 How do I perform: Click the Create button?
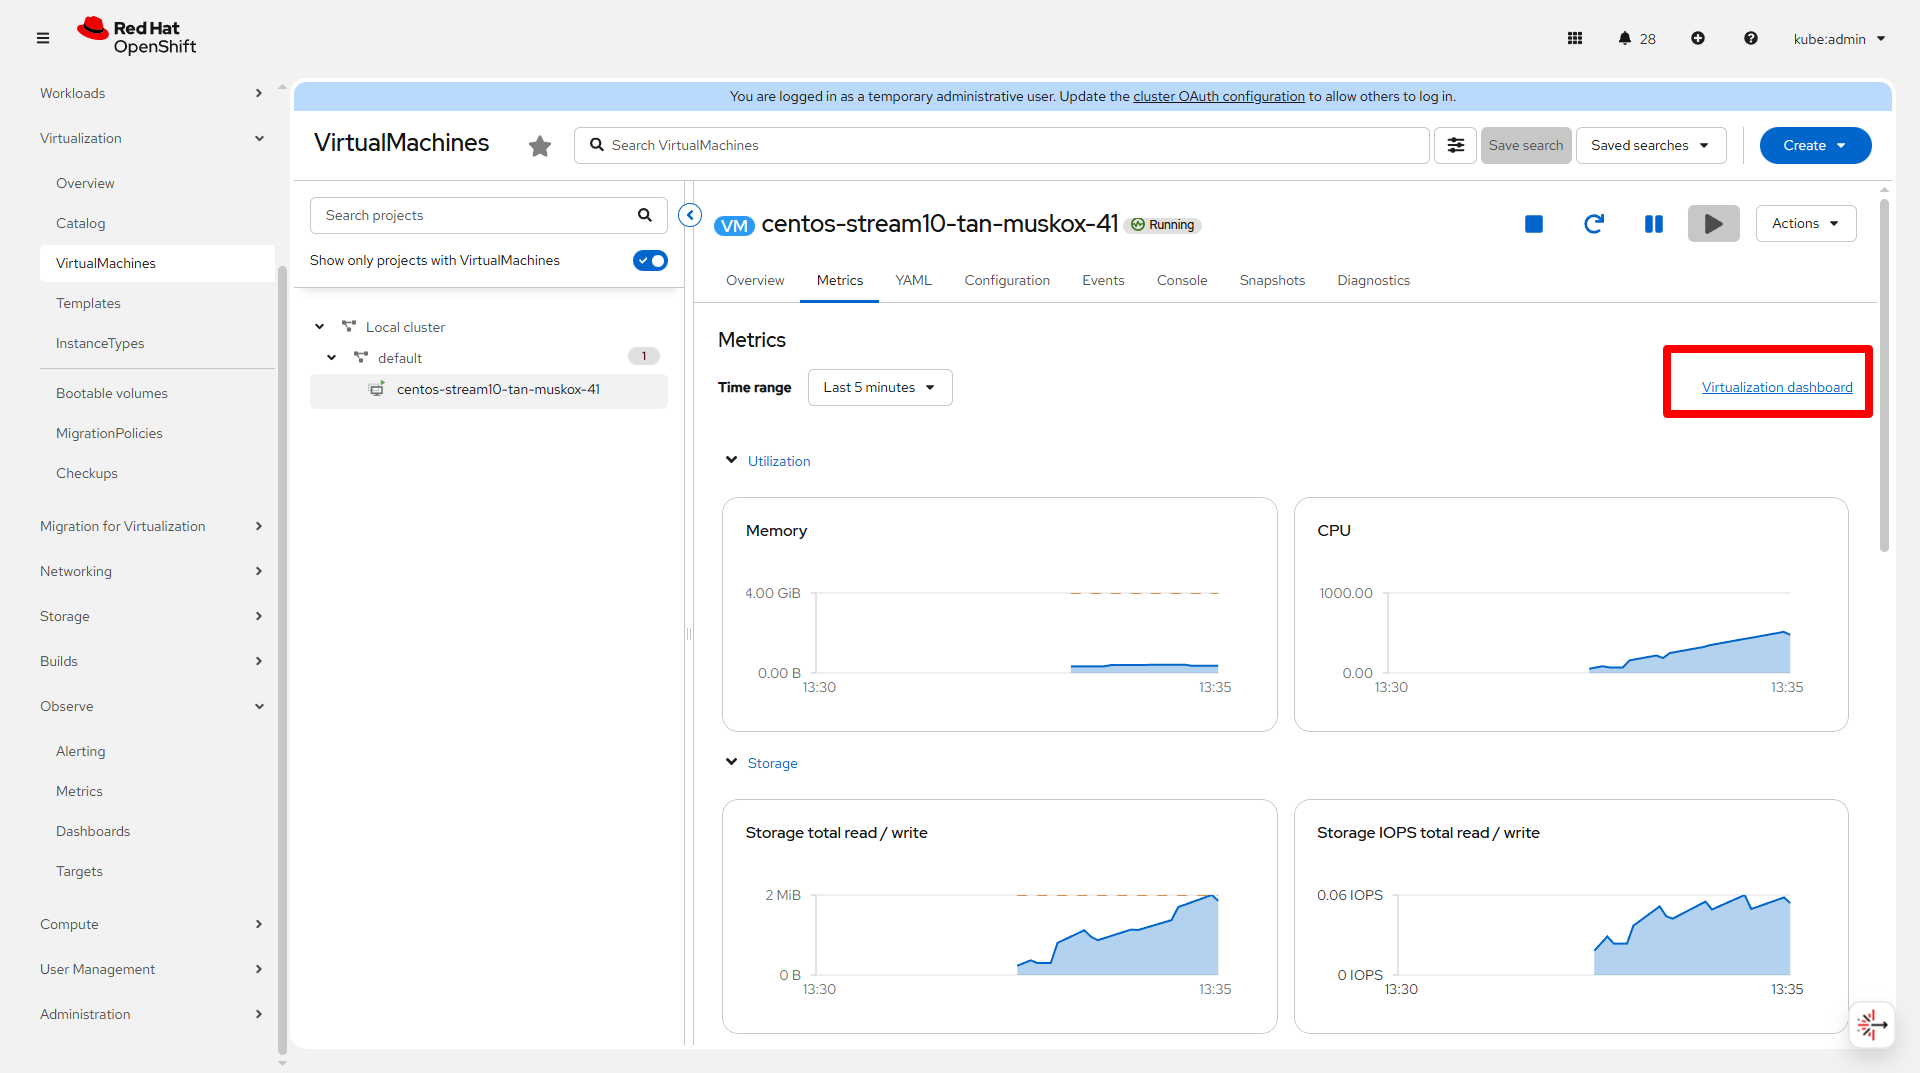[x=1814, y=146]
